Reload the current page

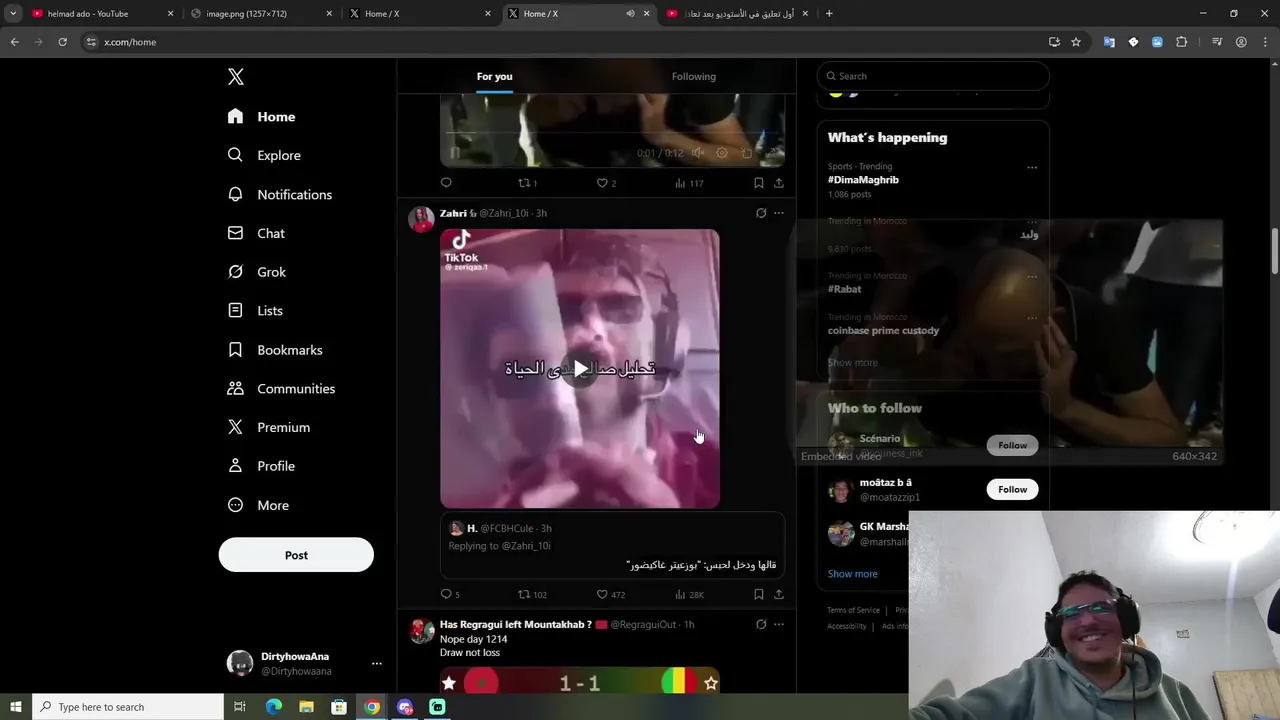click(62, 42)
